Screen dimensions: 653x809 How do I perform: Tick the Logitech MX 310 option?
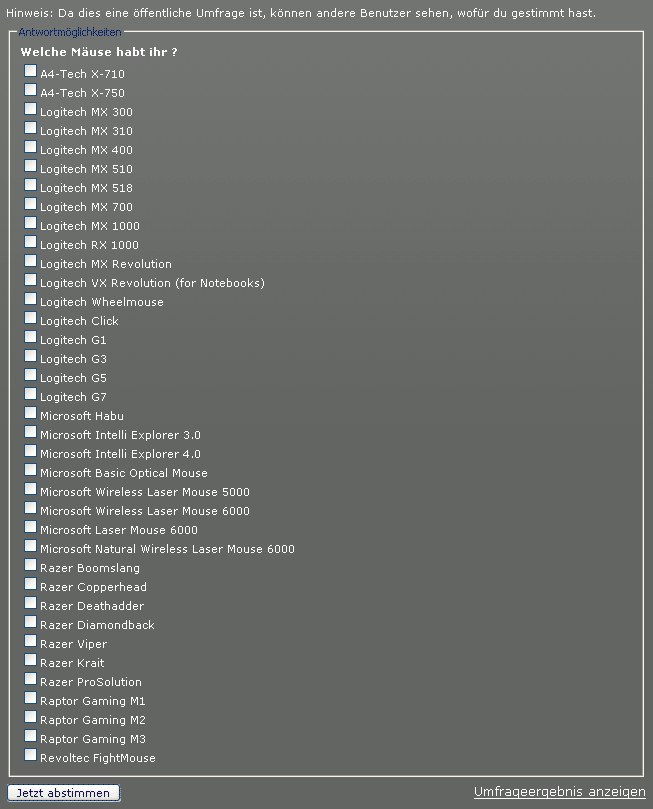[30, 127]
